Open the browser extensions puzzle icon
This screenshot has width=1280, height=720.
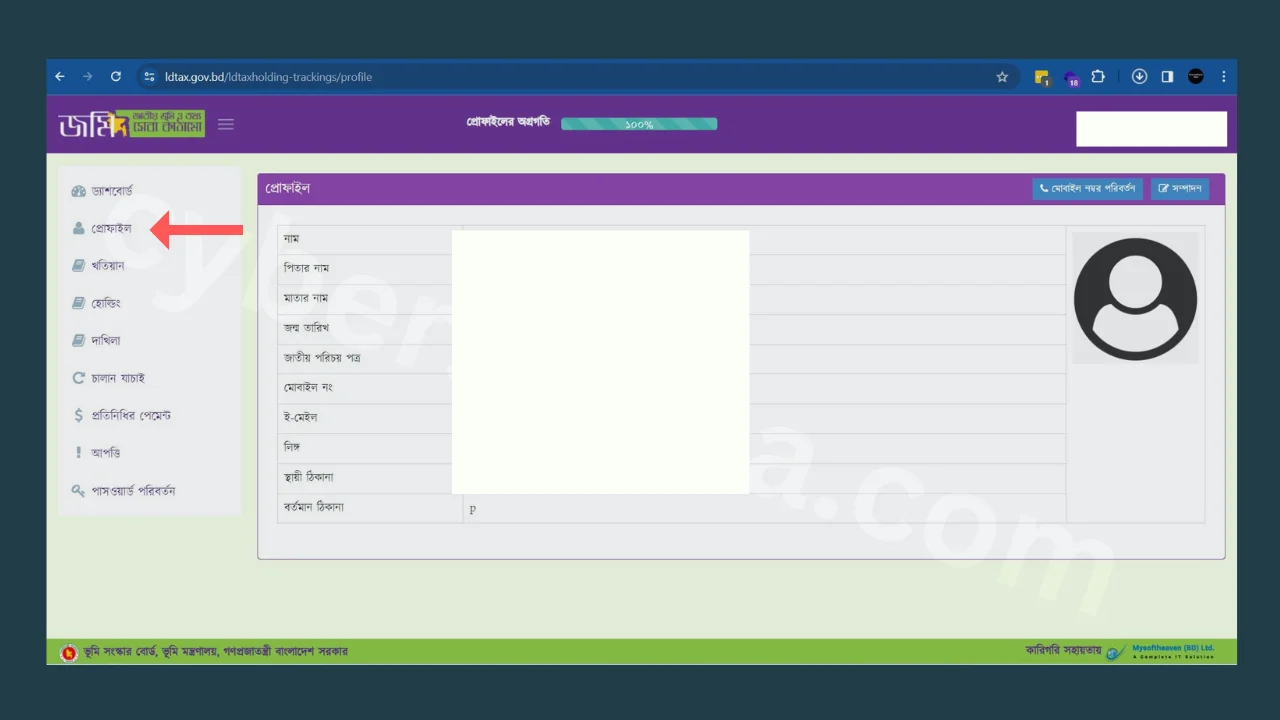(x=1098, y=77)
